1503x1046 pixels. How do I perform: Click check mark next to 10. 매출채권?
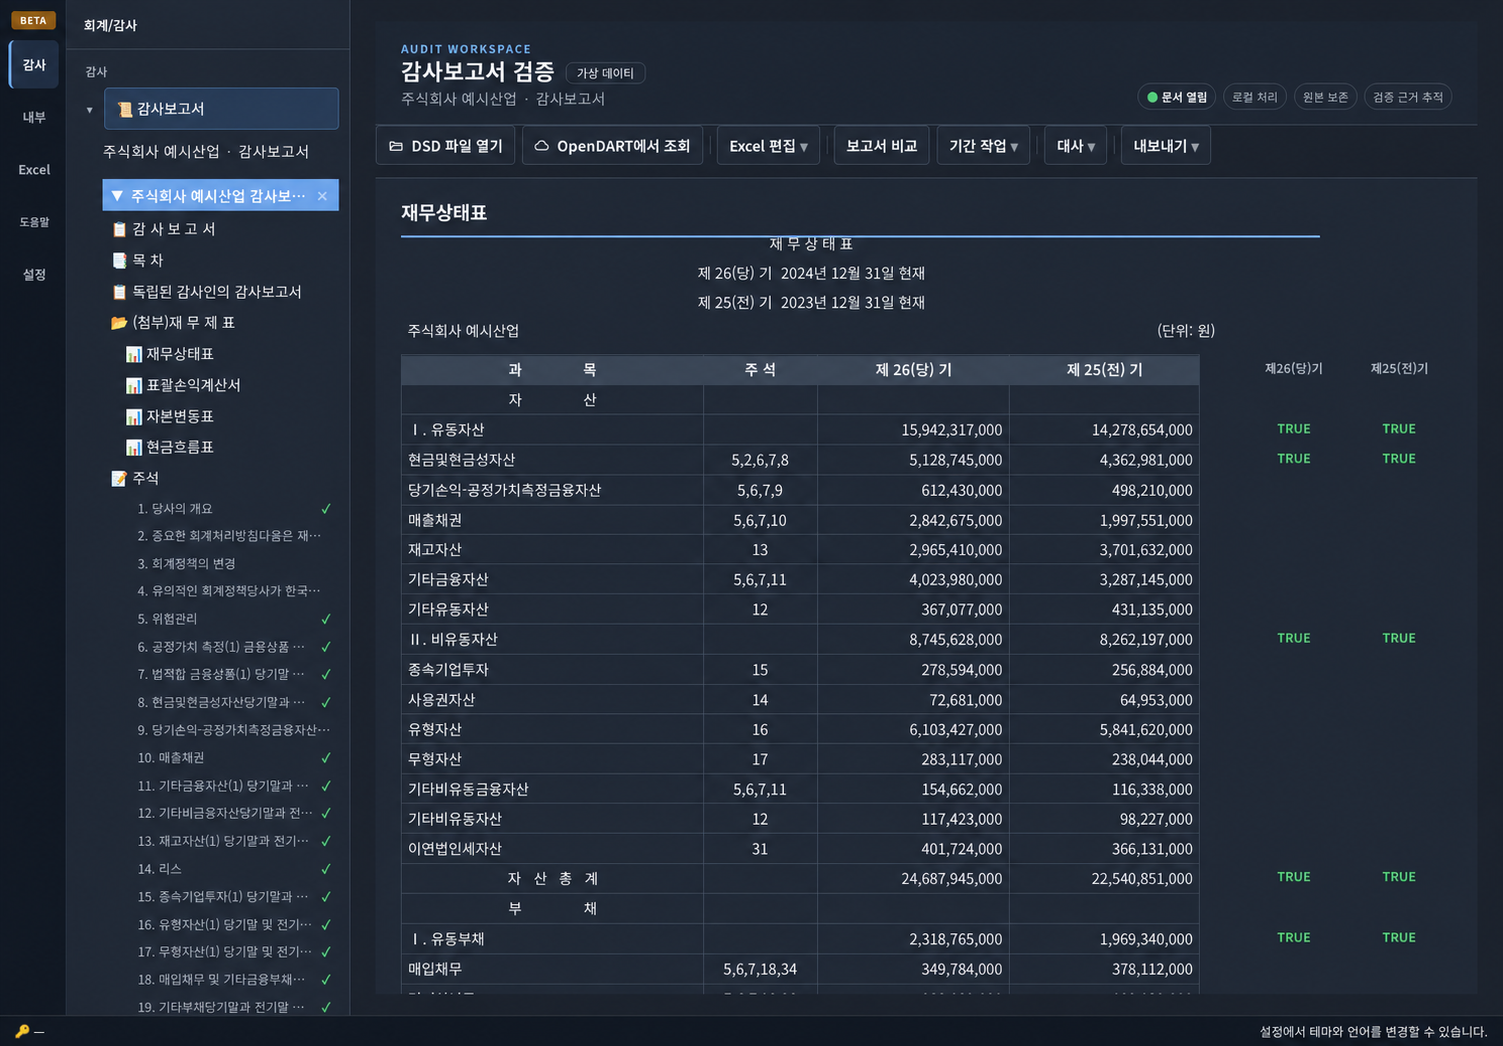pyautogui.click(x=326, y=758)
